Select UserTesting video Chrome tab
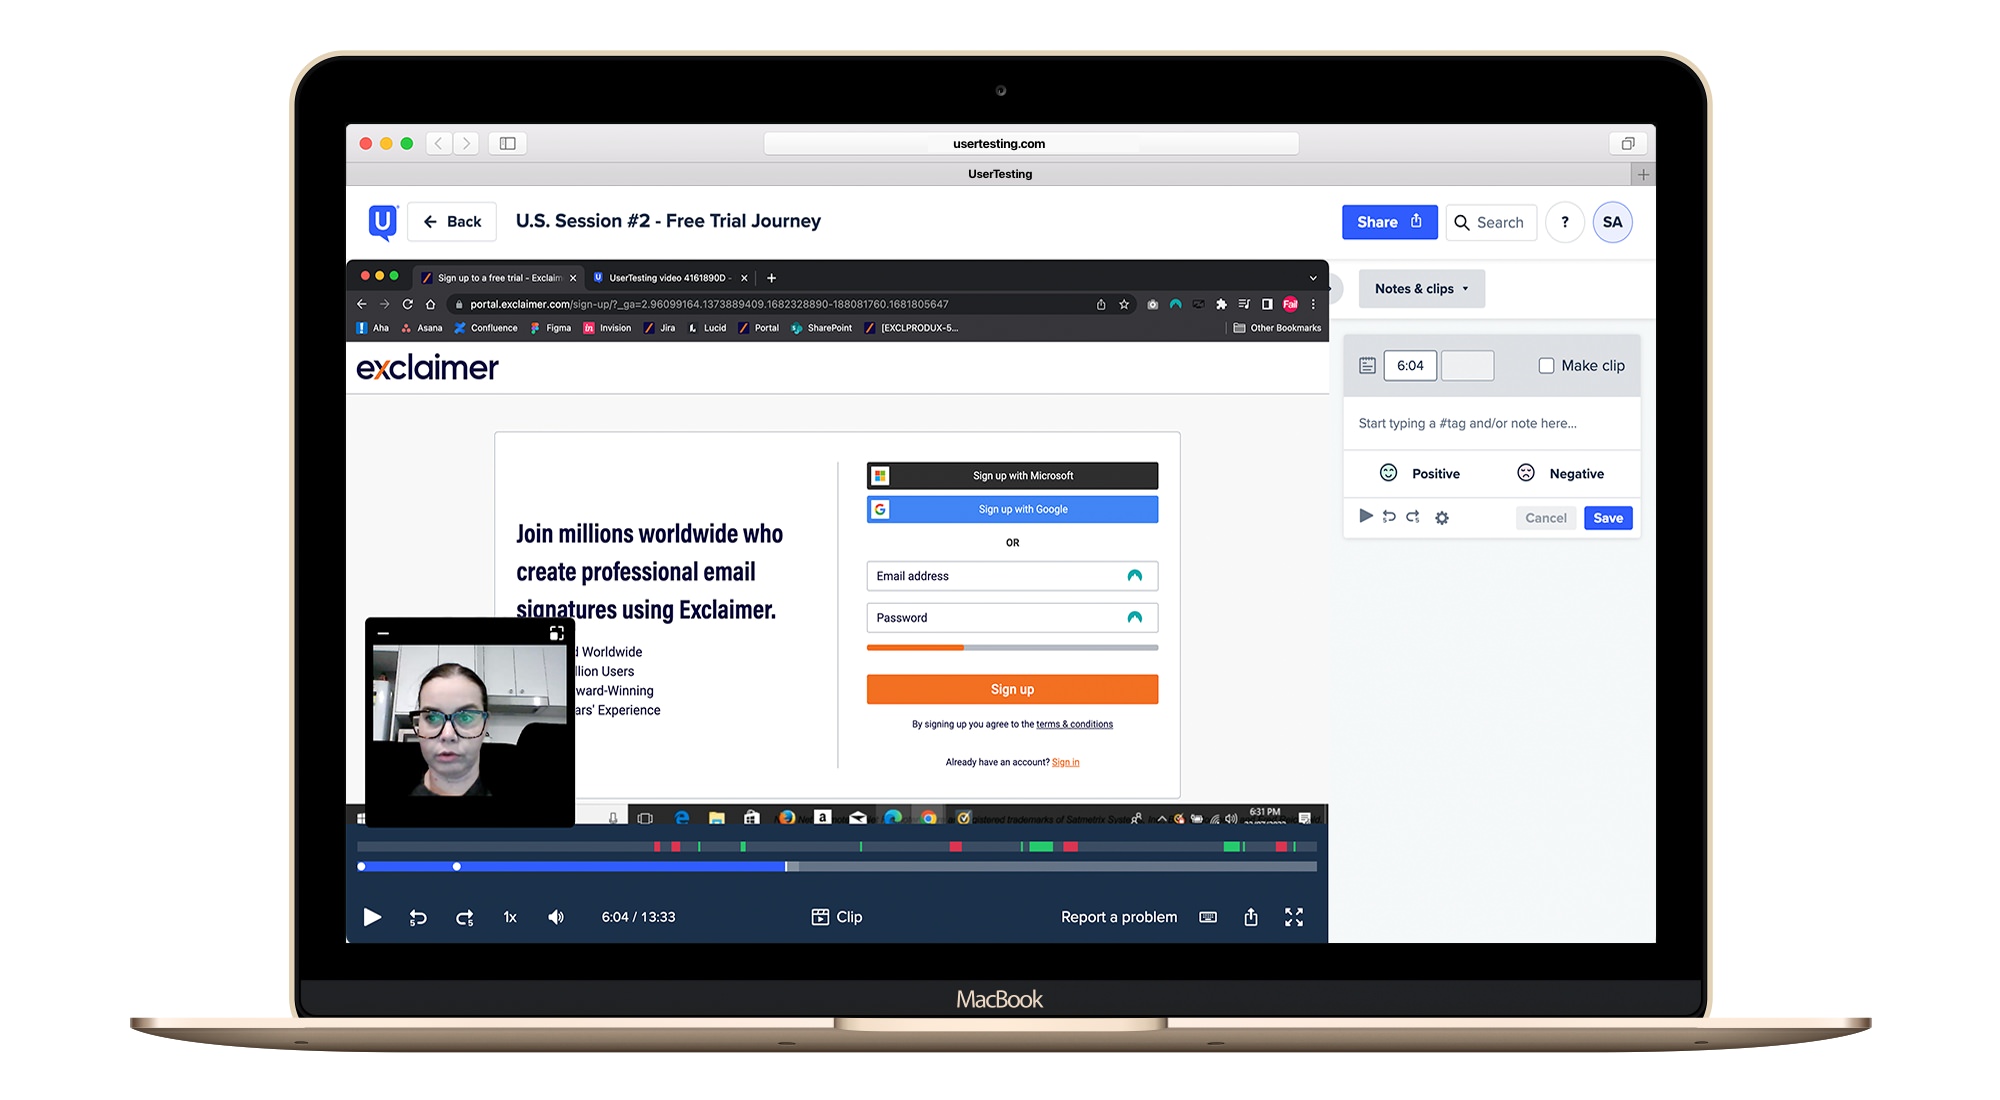 pos(670,278)
